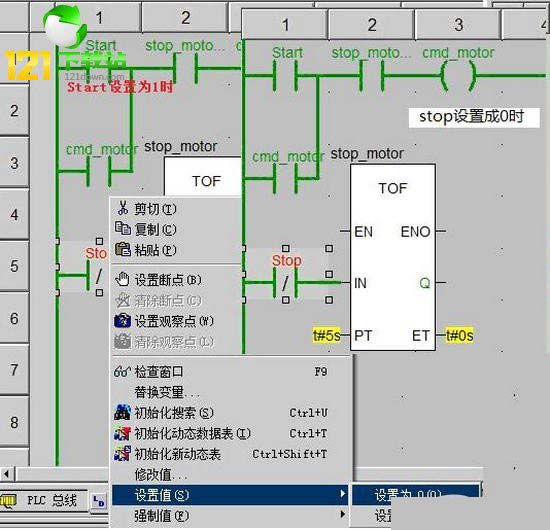Select cmd_motor contact in left window
Image resolution: width=550 pixels, height=530 pixels.
[99, 171]
